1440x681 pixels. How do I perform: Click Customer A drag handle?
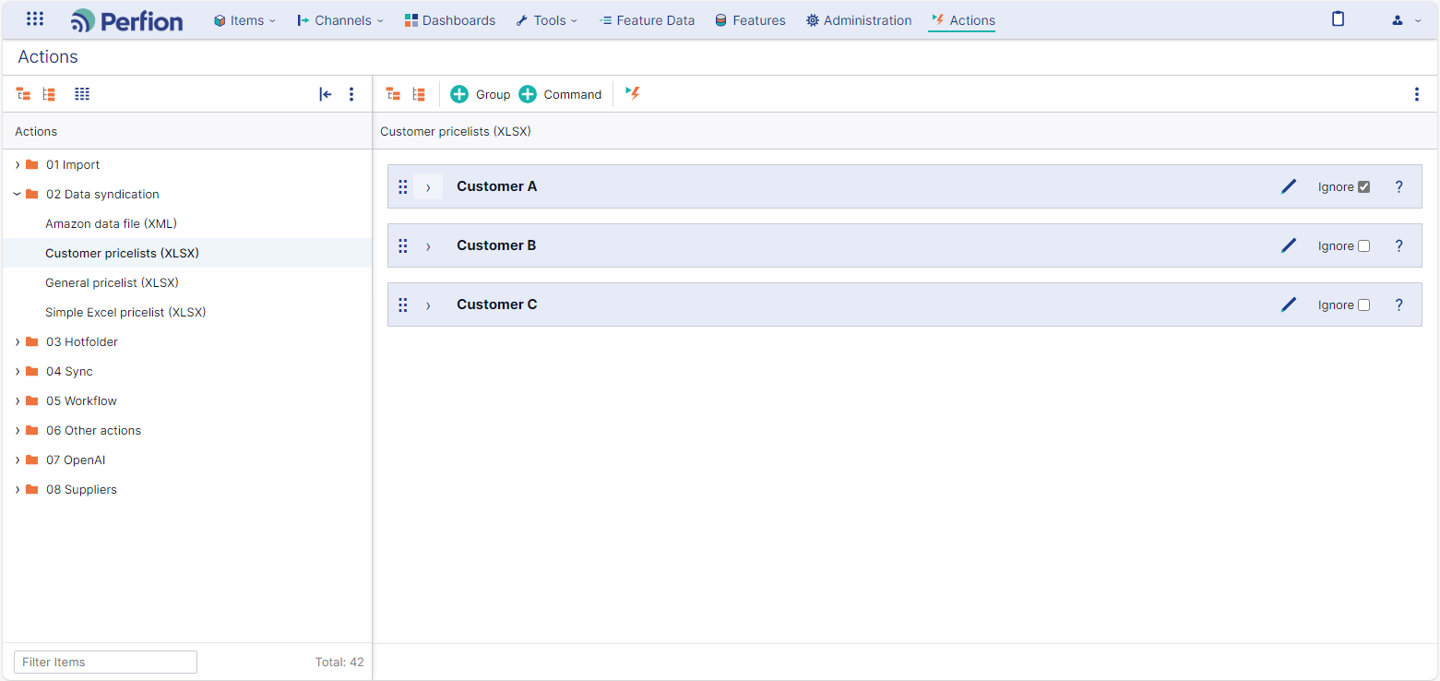click(x=403, y=187)
